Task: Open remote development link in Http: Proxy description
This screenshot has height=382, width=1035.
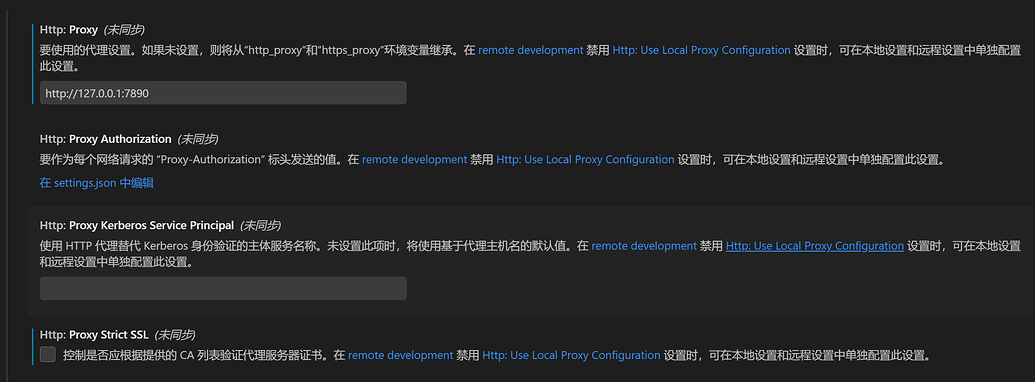Action: (x=531, y=50)
